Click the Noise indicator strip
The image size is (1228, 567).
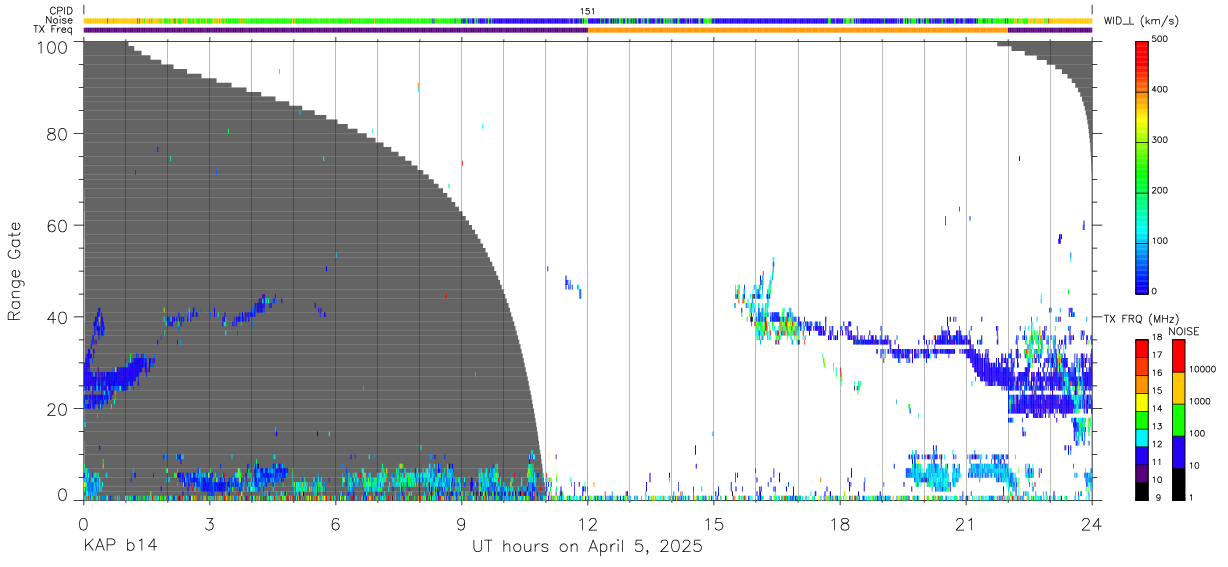coord(588,20)
